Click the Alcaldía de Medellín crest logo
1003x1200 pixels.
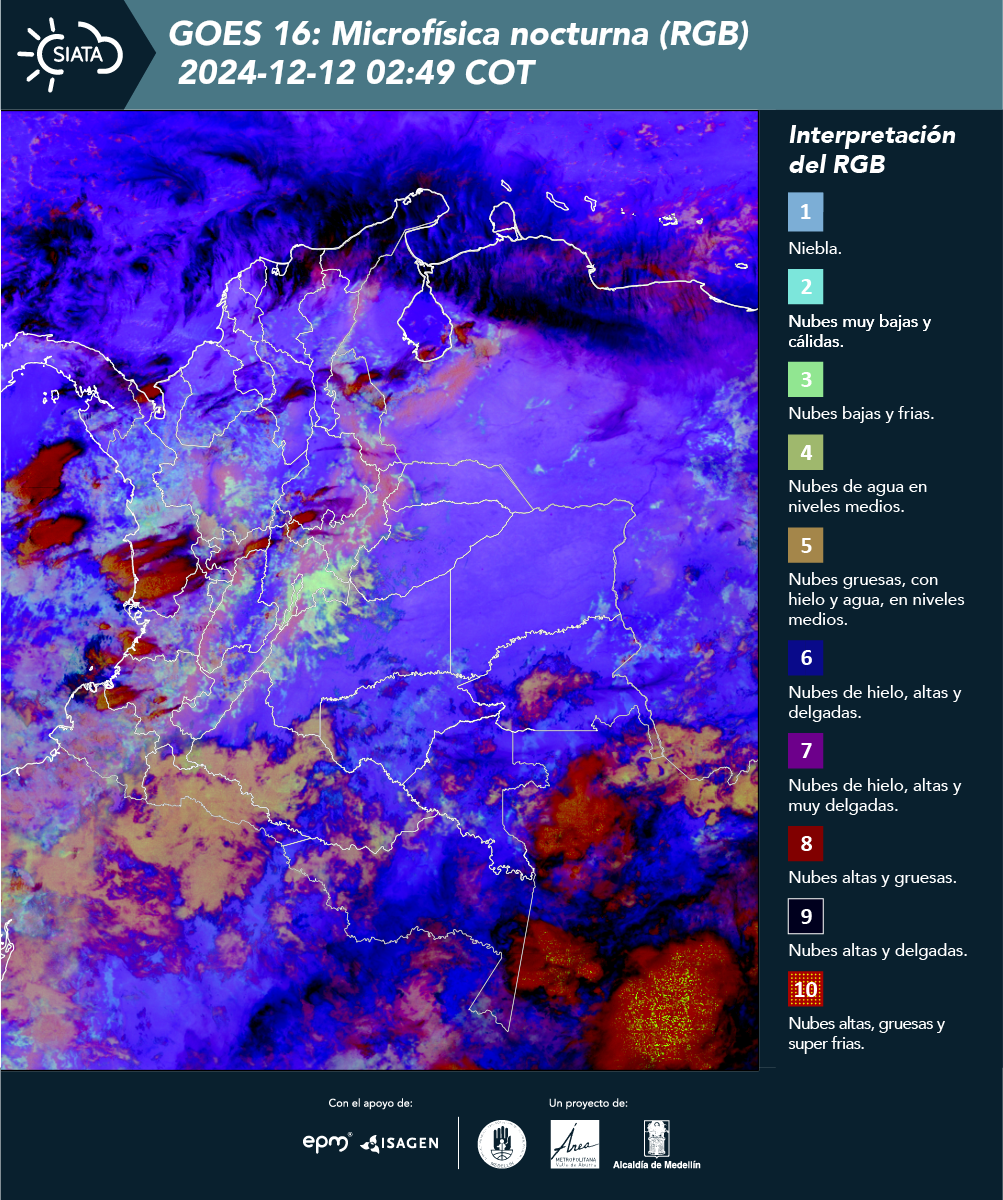click(657, 1145)
